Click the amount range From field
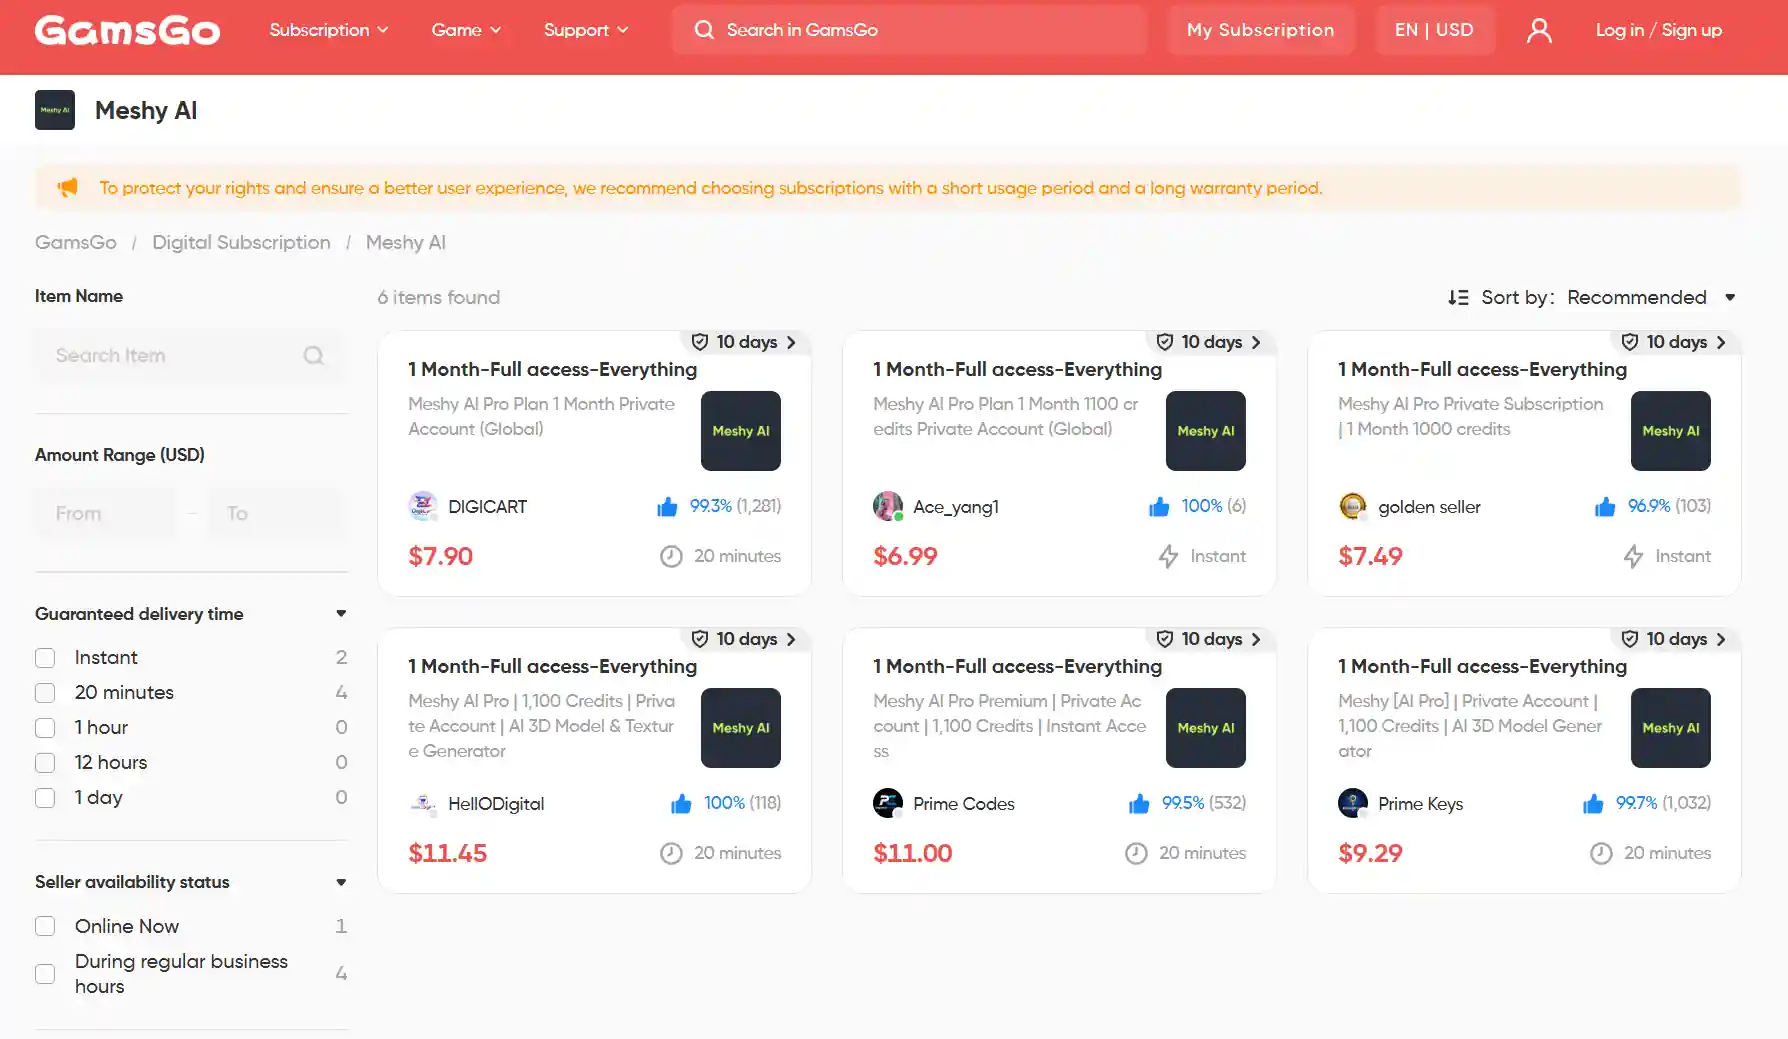1788x1039 pixels. [x=105, y=513]
